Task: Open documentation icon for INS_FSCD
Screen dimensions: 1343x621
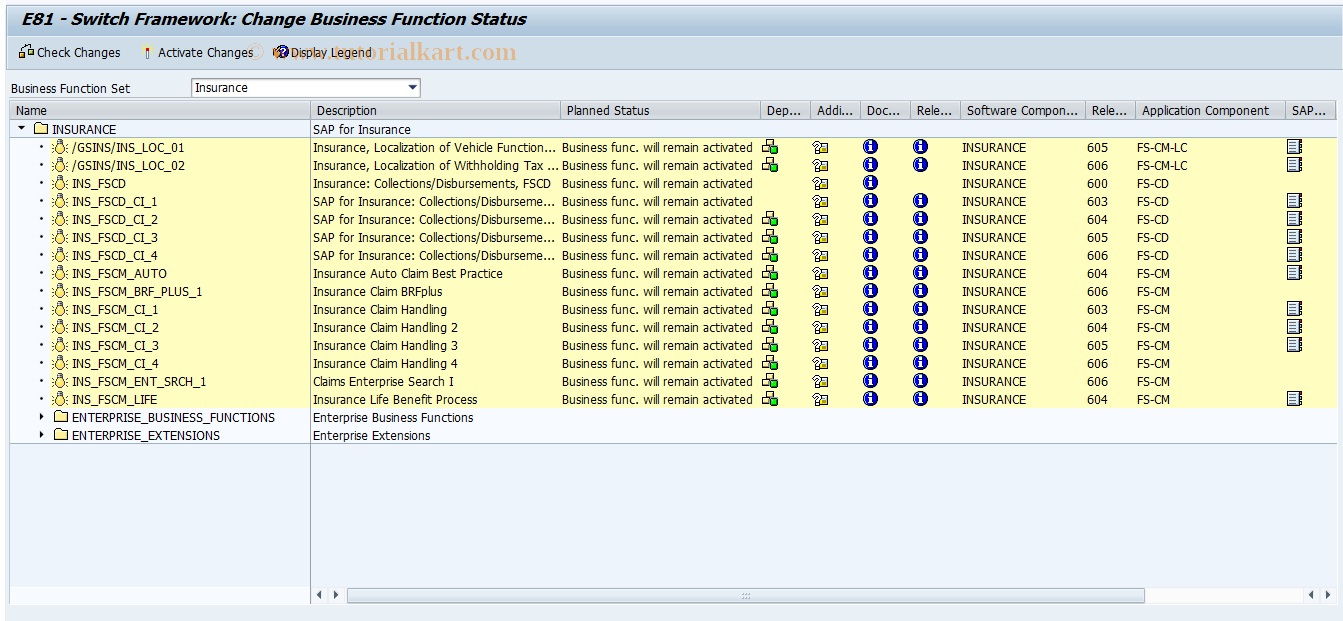Action: 870,183
